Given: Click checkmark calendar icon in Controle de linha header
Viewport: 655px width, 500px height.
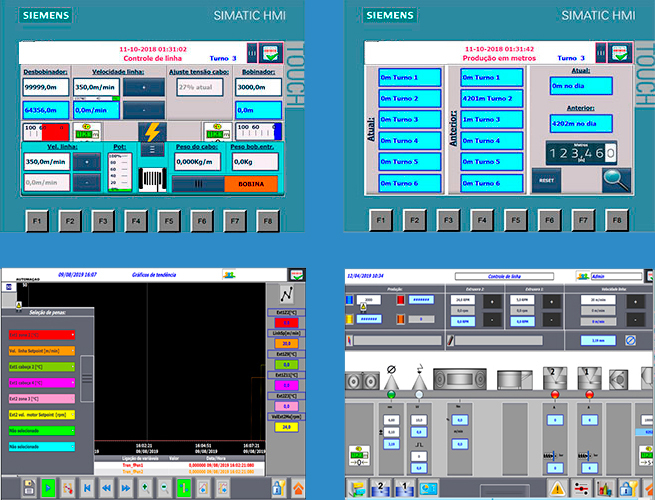Looking at the screenshot, I should [271, 53].
